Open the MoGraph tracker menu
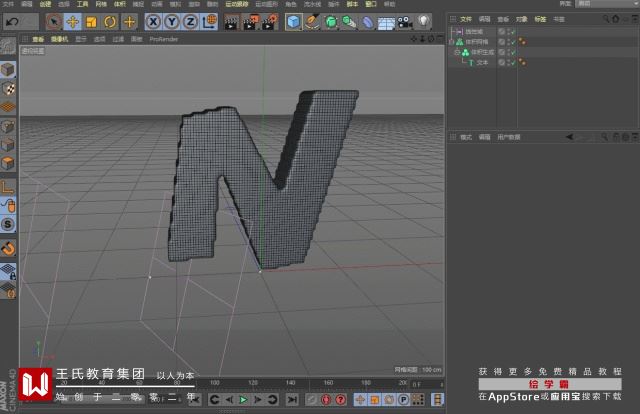This screenshot has width=640, height=414. tap(237, 4)
